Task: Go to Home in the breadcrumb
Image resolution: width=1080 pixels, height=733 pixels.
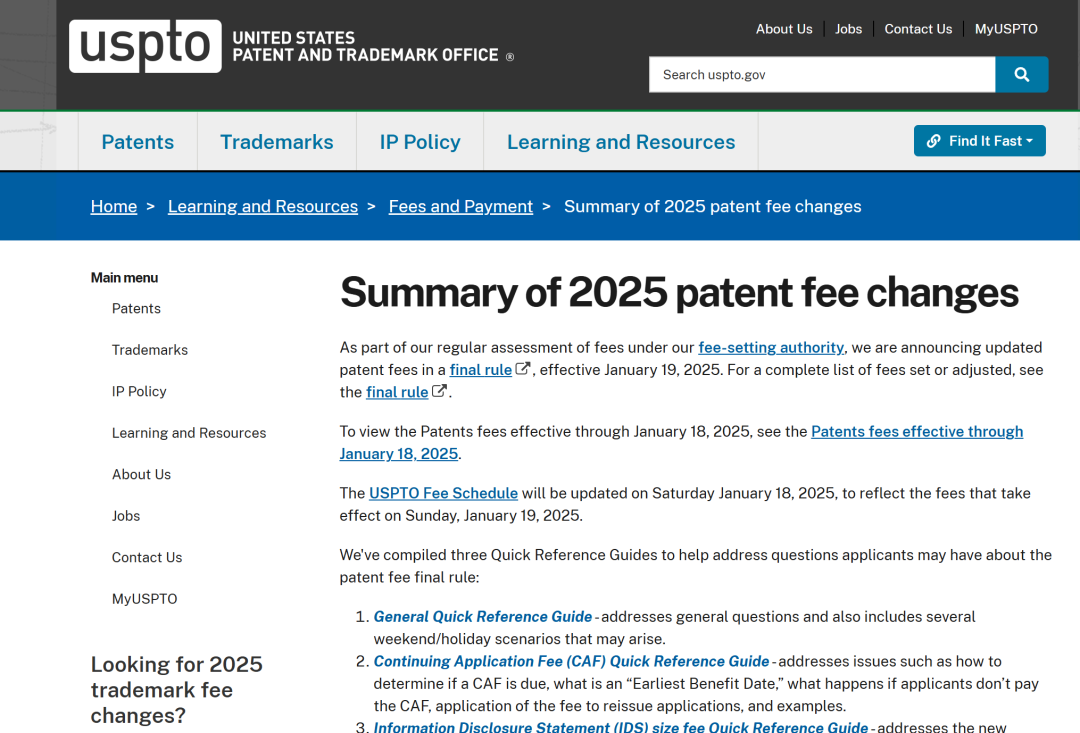Action: point(114,207)
